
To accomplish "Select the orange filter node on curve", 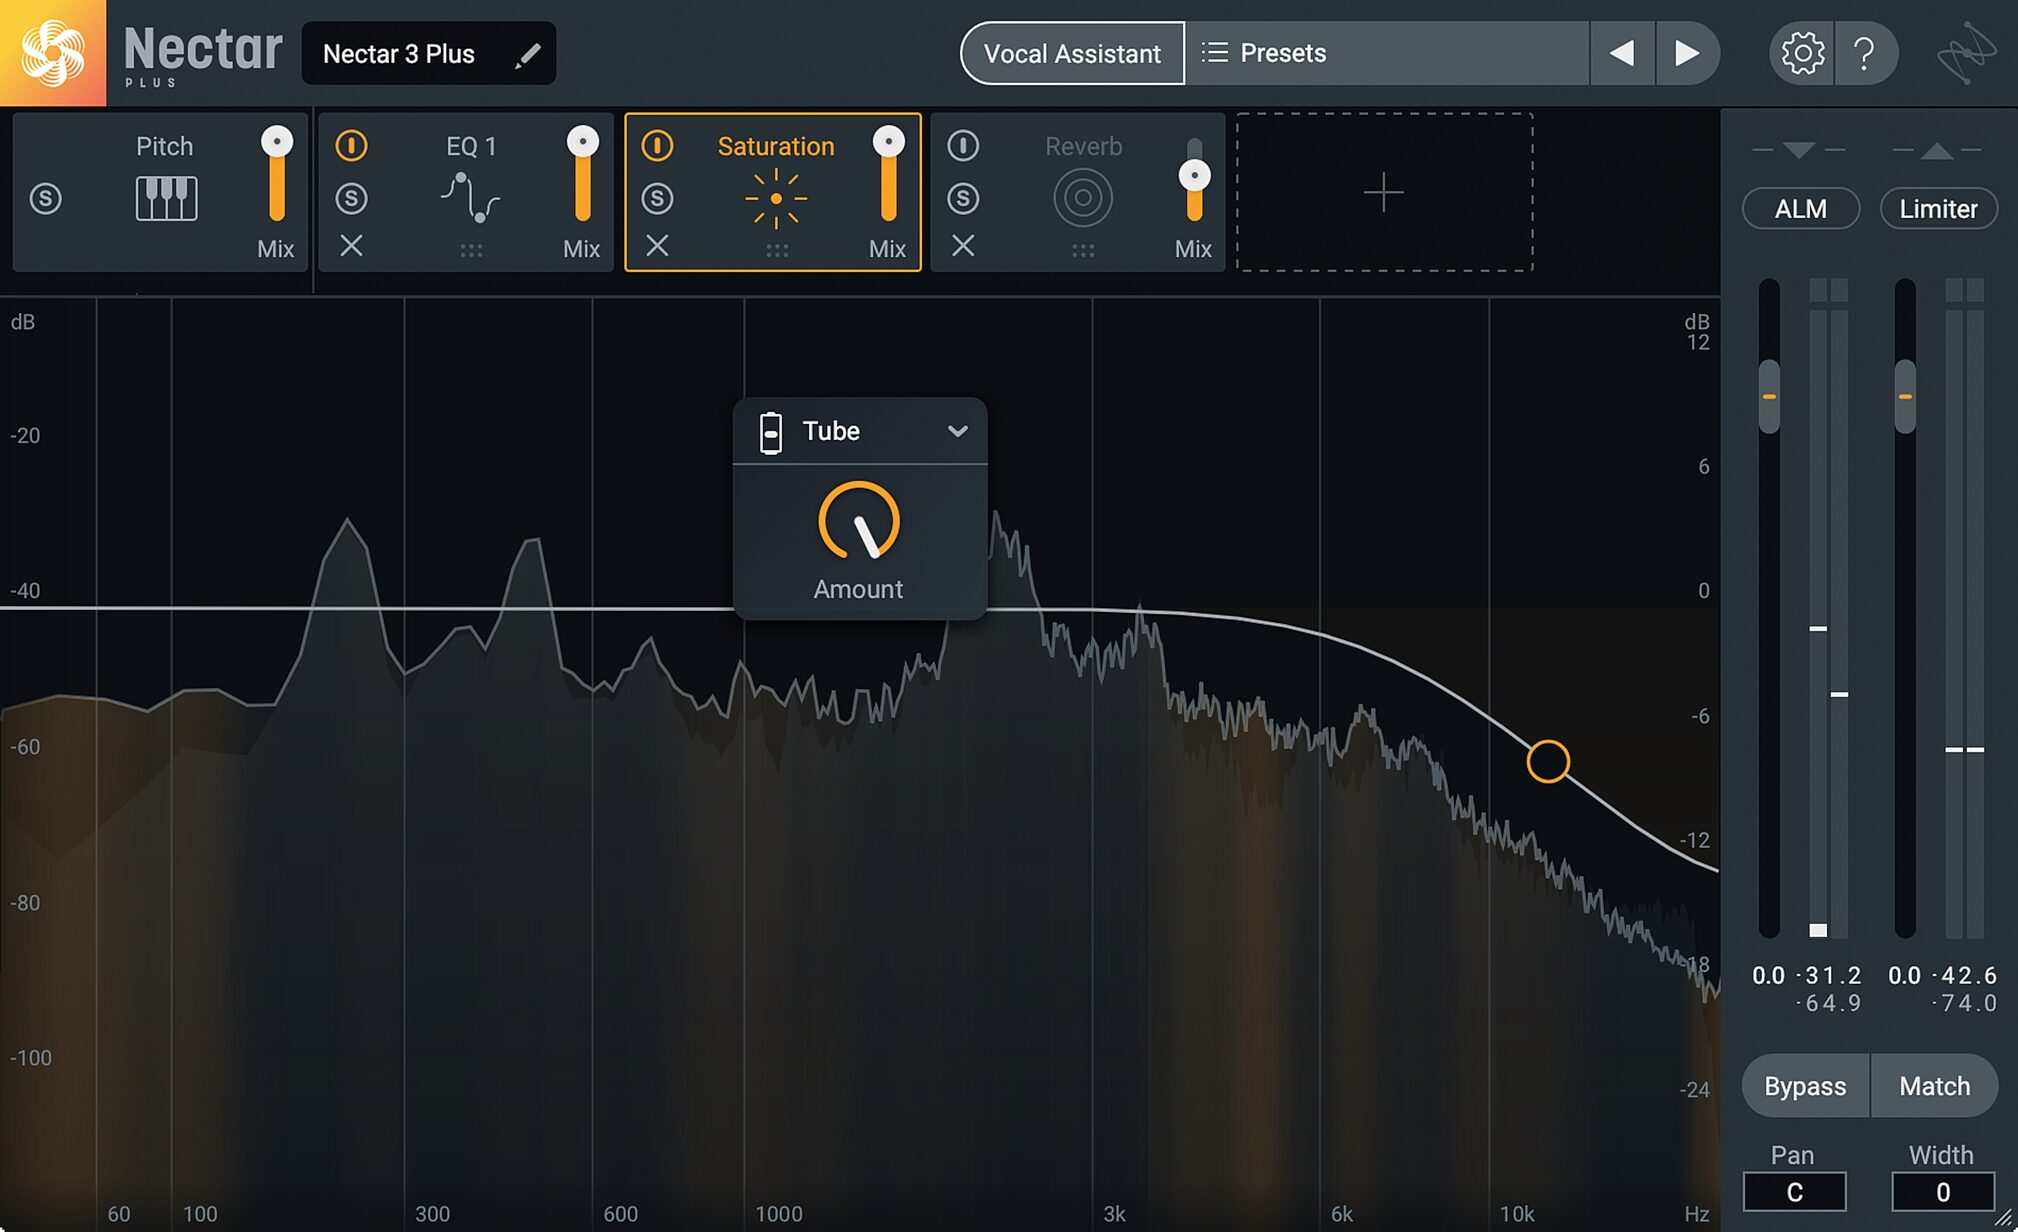I will pos(1548,762).
